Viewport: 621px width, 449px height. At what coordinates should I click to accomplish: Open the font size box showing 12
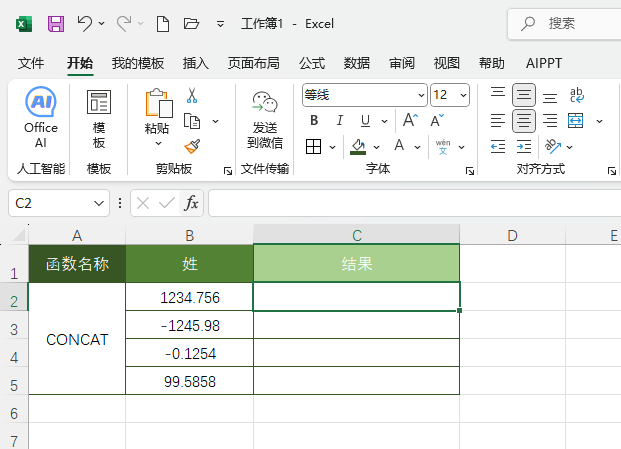point(450,95)
